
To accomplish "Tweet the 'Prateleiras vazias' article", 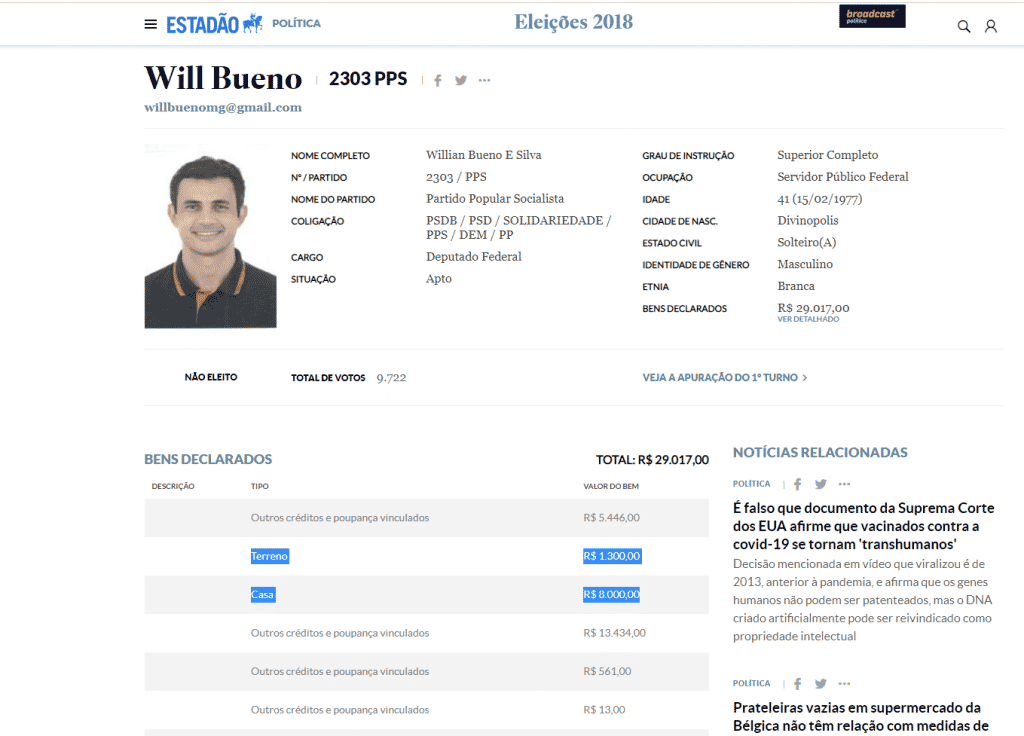I will coord(821,684).
